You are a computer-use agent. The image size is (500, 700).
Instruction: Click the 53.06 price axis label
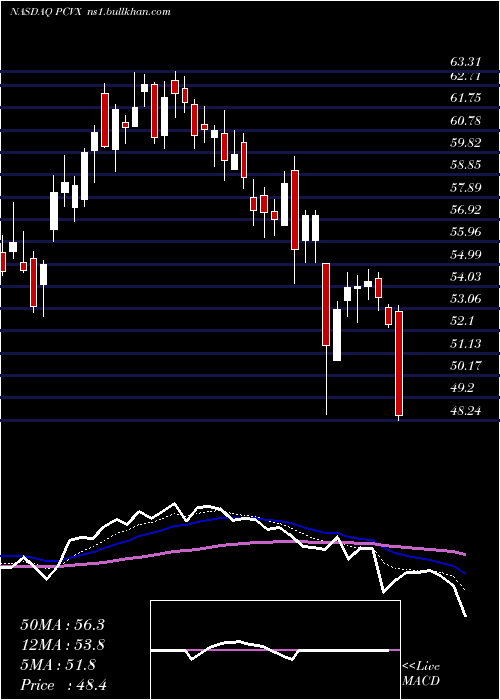coord(466,299)
